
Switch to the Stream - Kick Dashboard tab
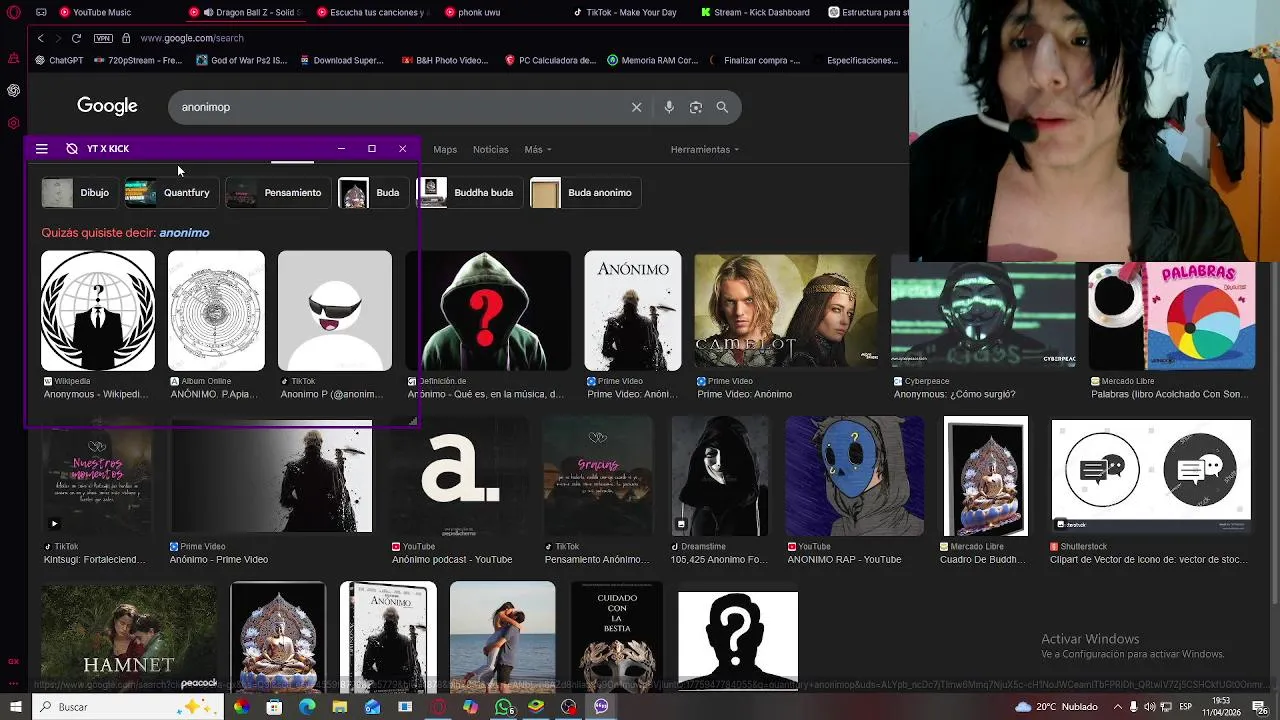pos(756,12)
